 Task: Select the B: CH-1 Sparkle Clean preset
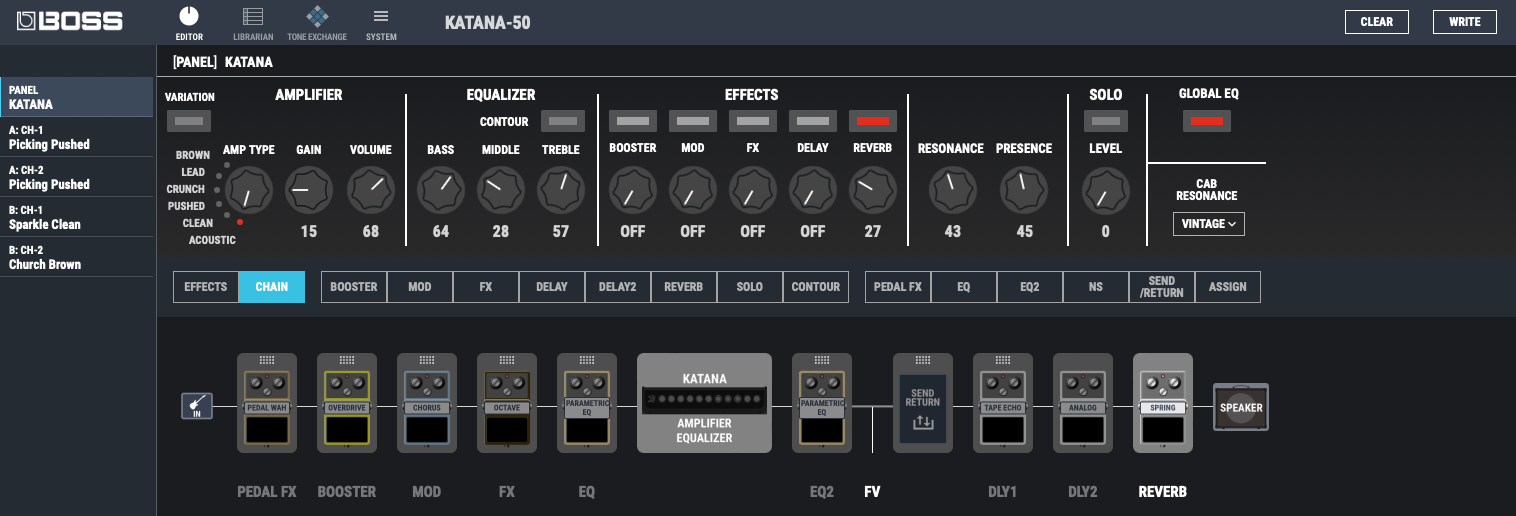coord(77,217)
